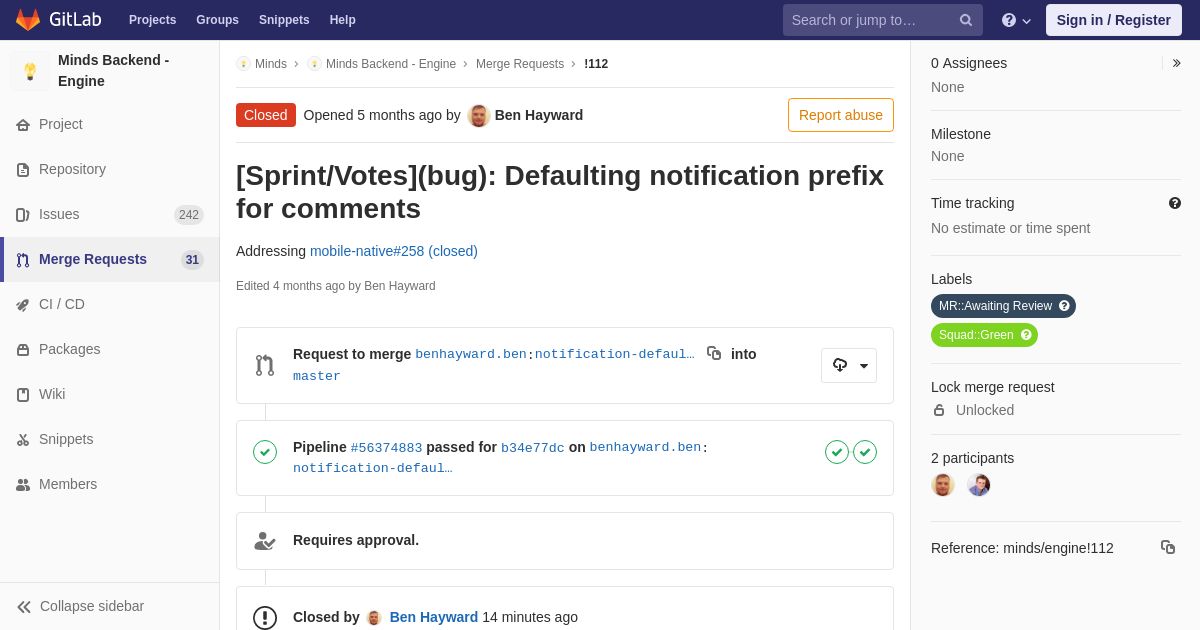Click the Unlocked padlock icon
The width and height of the screenshot is (1200, 630).
tap(939, 410)
